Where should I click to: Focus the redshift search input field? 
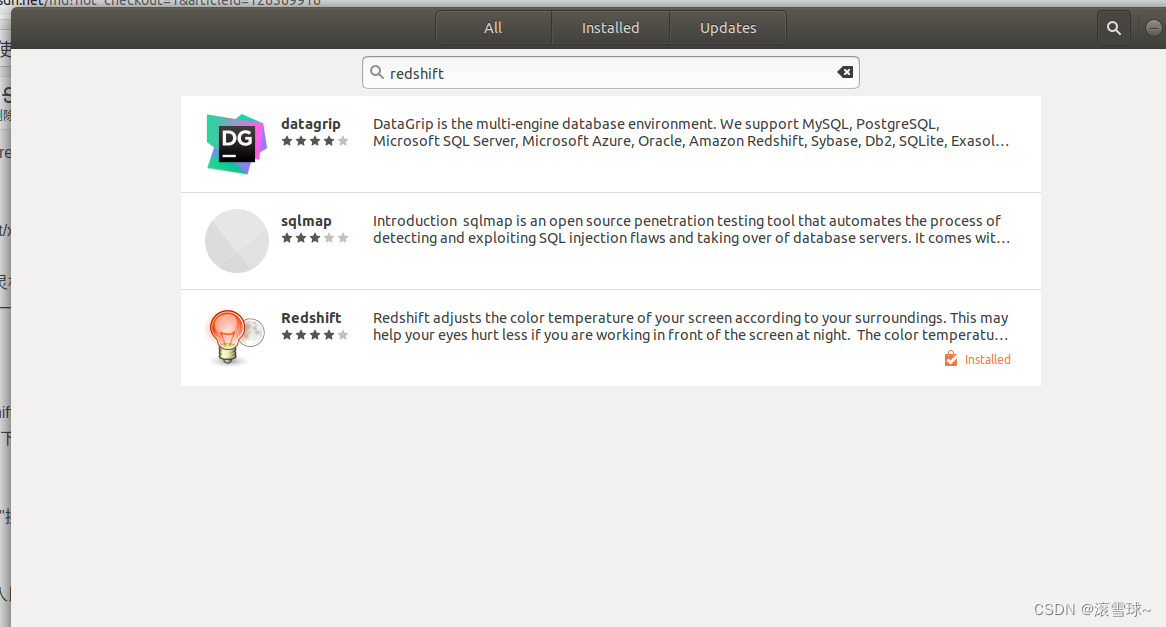tap(611, 72)
